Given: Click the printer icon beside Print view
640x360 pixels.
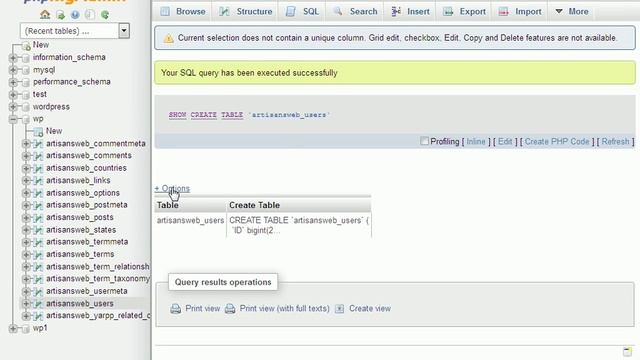Looking at the screenshot, I should 176,309.
